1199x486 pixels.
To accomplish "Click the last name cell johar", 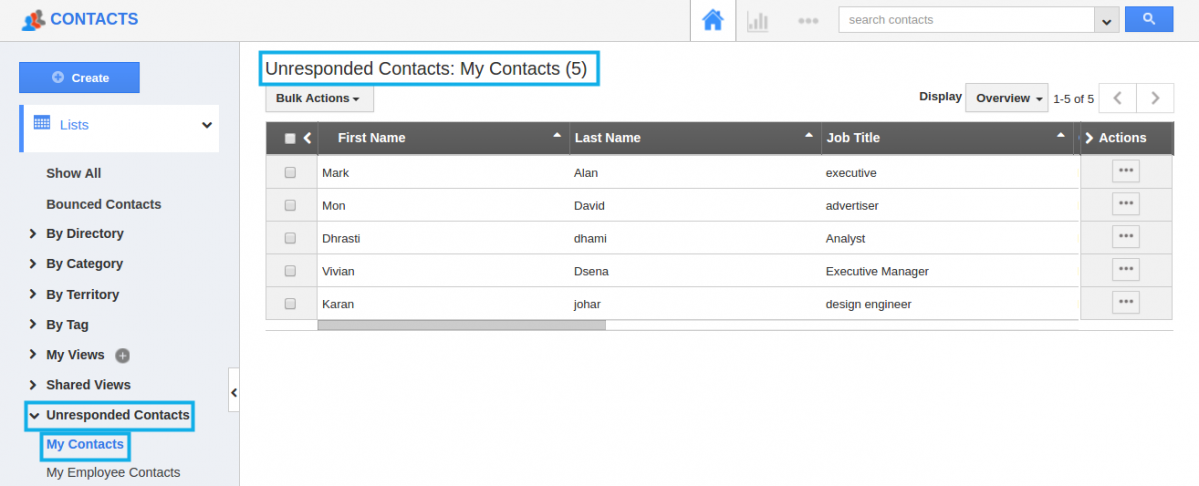I will (x=587, y=304).
